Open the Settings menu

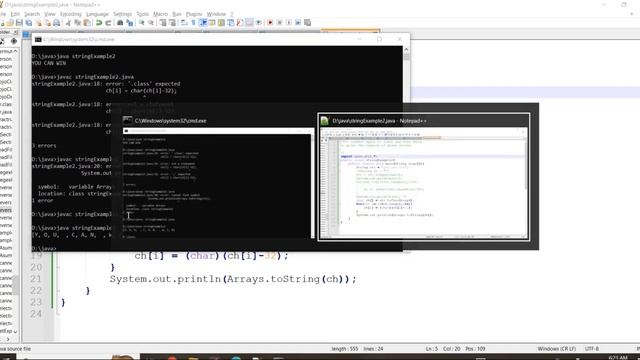tap(122, 14)
